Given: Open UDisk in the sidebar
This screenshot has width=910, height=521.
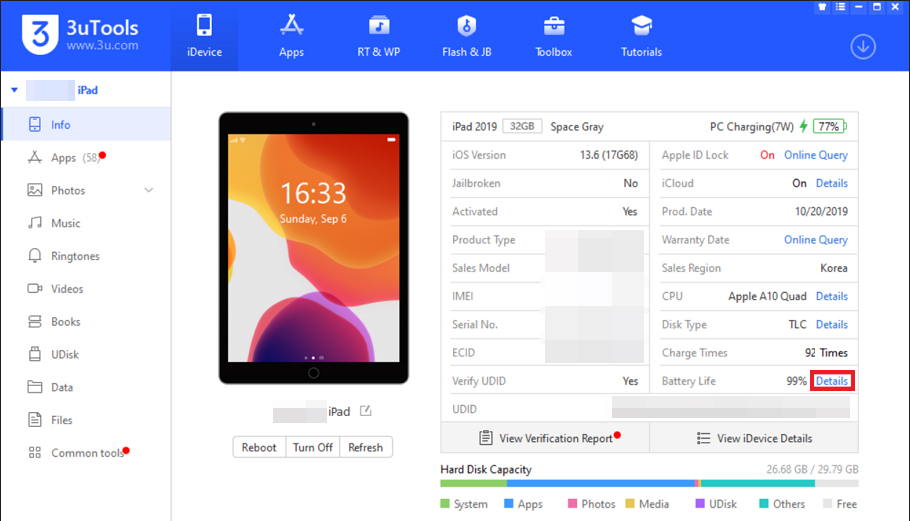Looking at the screenshot, I should [86, 354].
